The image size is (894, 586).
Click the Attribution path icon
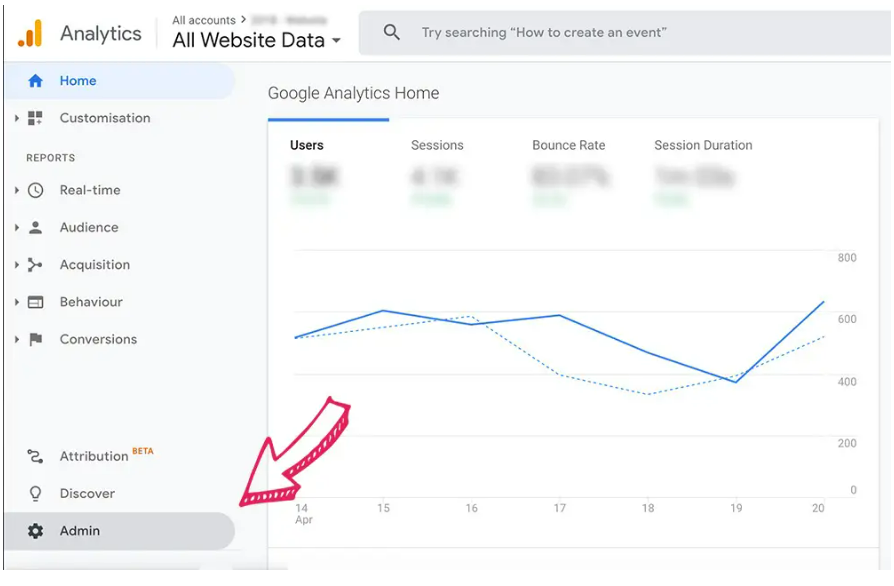pyautogui.click(x=36, y=456)
